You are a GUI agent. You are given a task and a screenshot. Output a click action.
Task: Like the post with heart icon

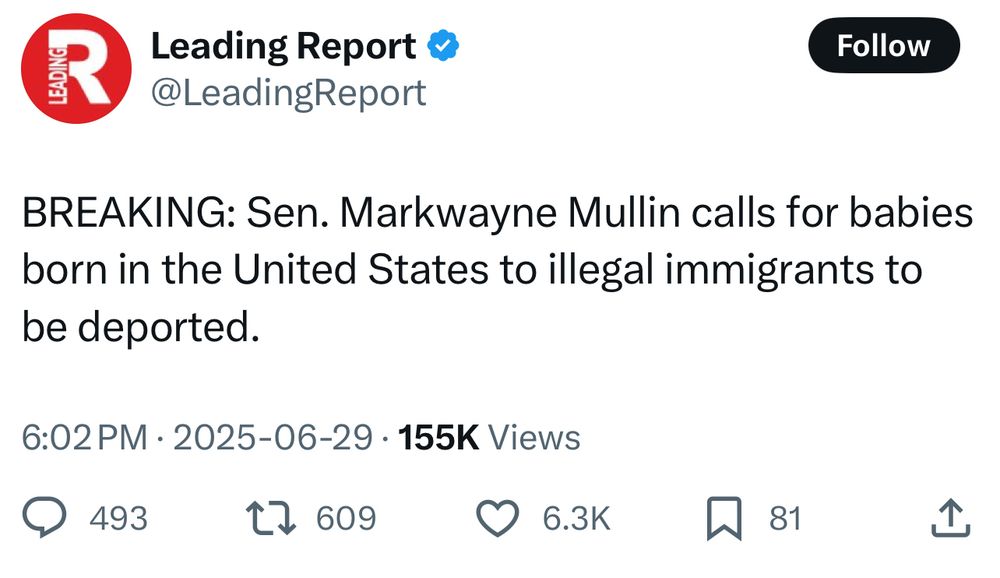[x=497, y=518]
